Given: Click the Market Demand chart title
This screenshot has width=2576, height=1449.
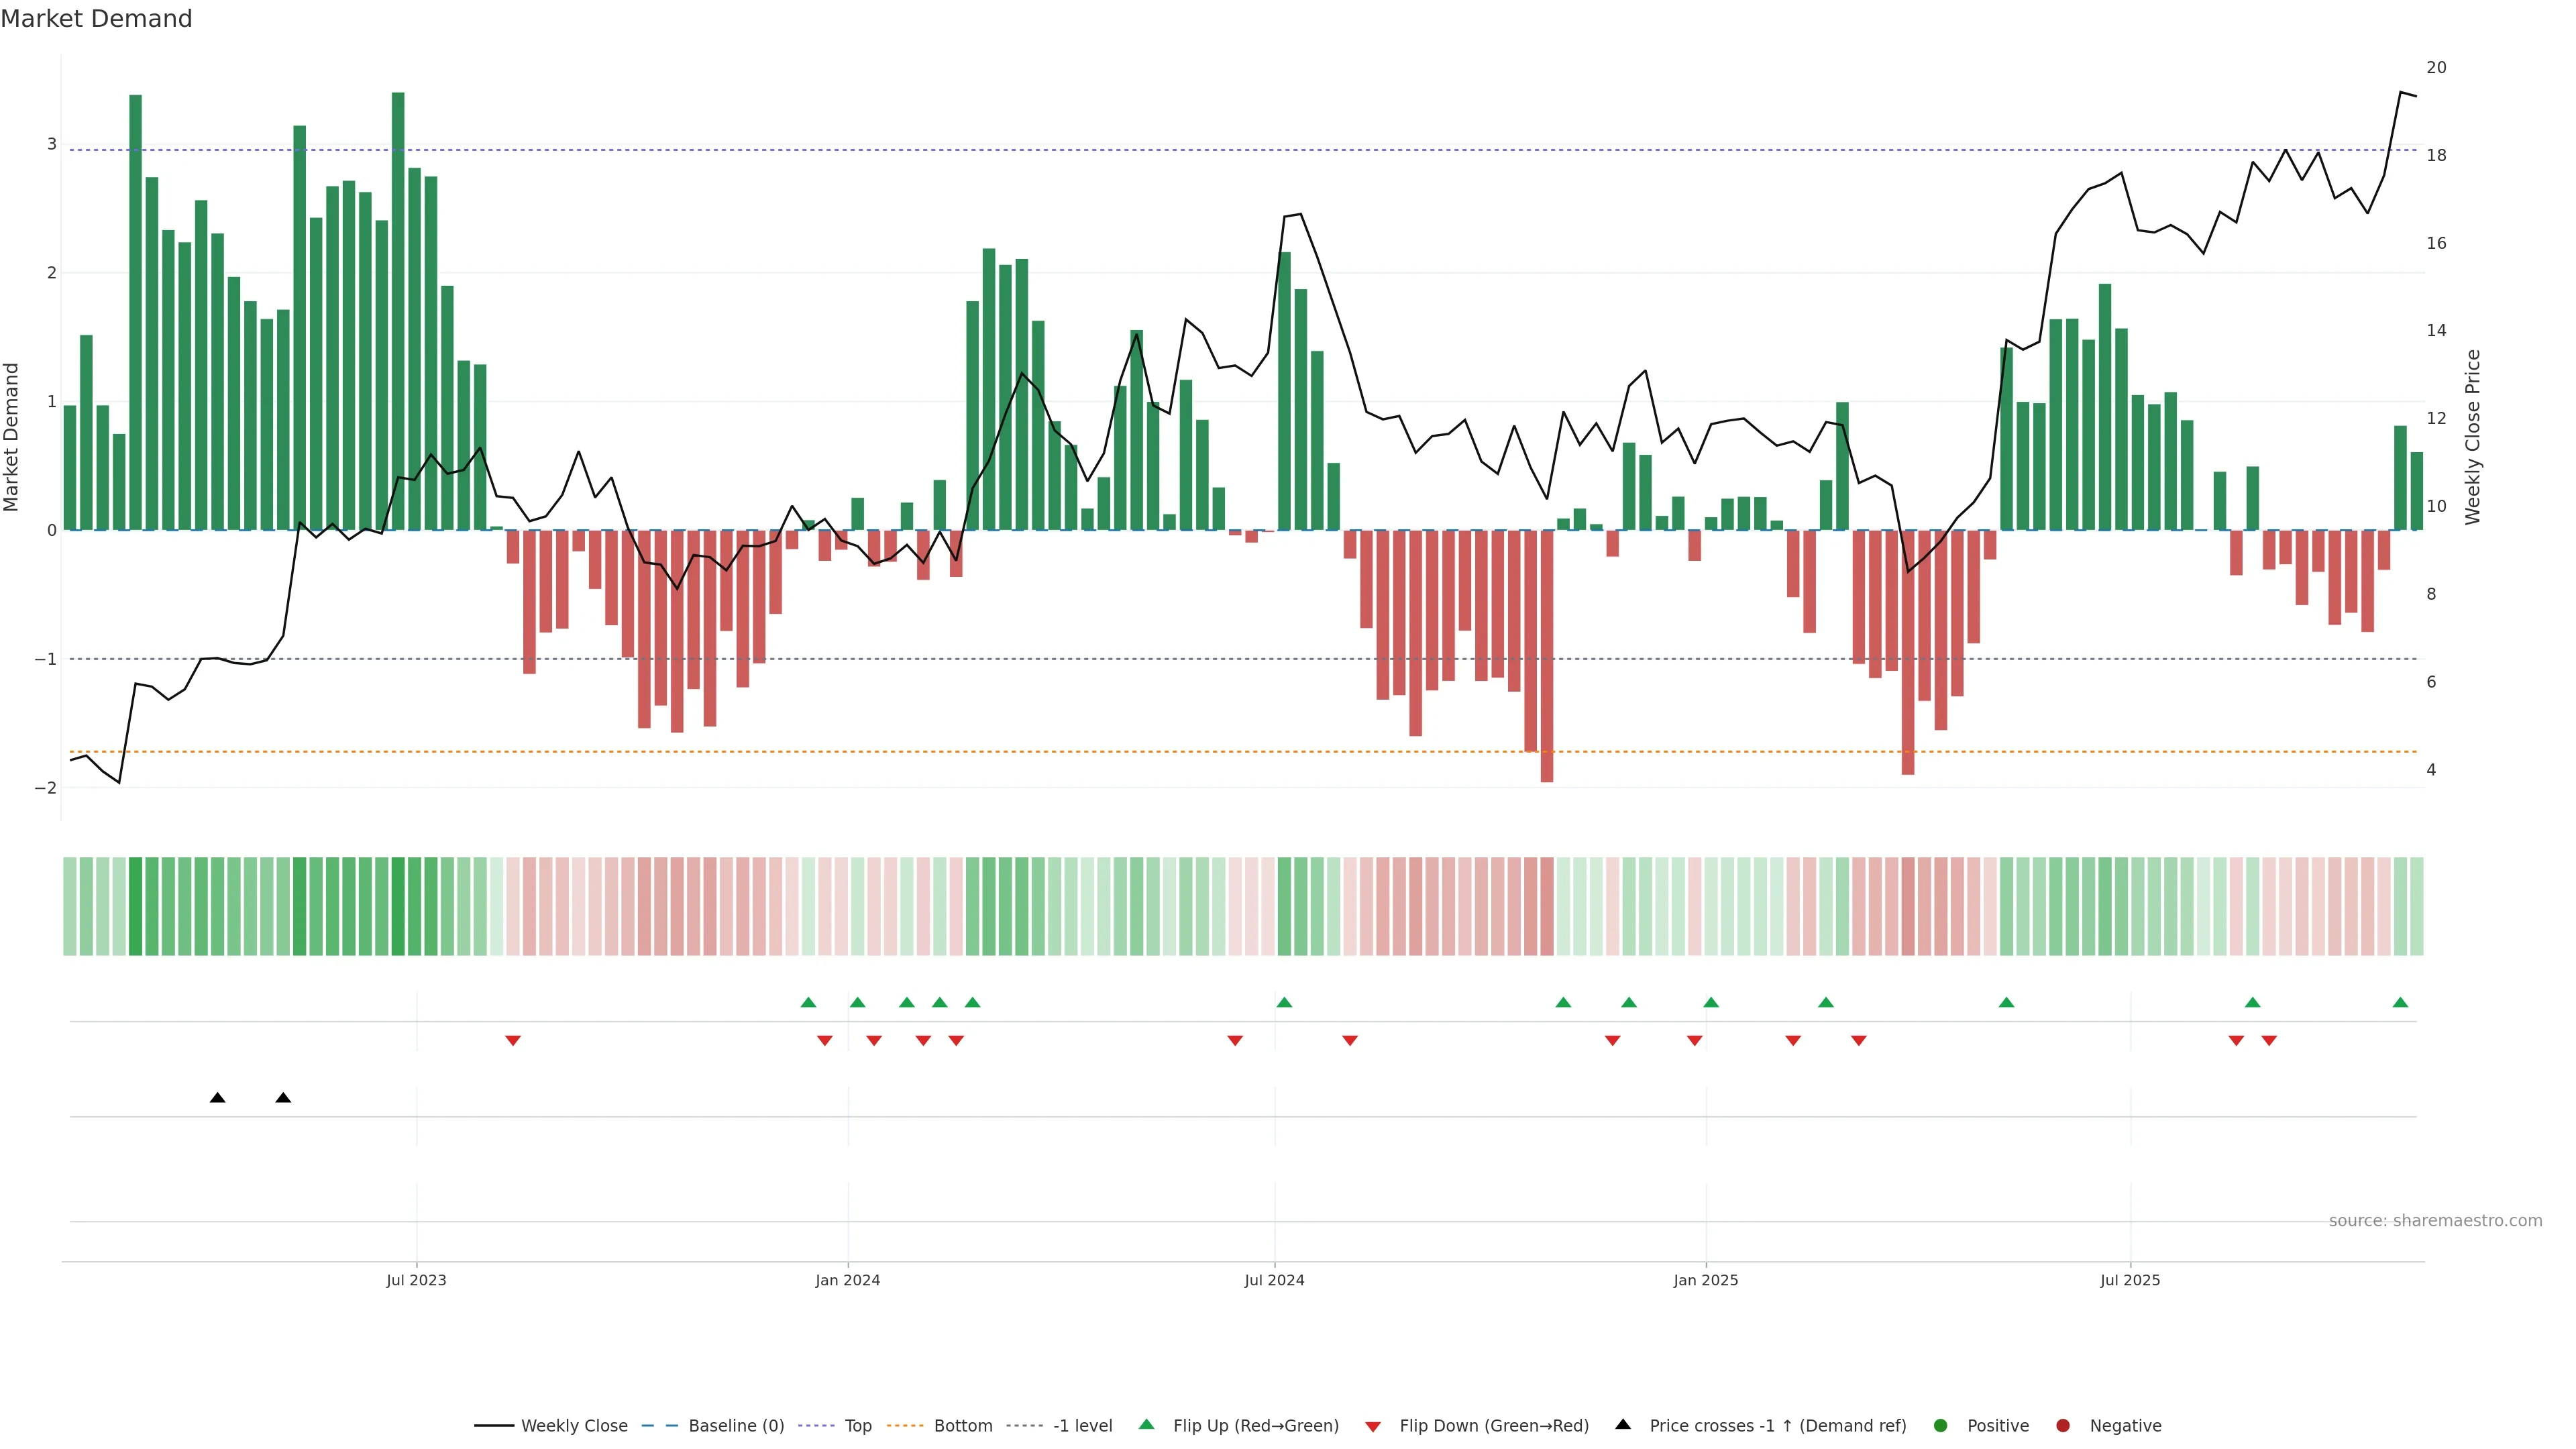Looking at the screenshot, I should tap(96, 19).
